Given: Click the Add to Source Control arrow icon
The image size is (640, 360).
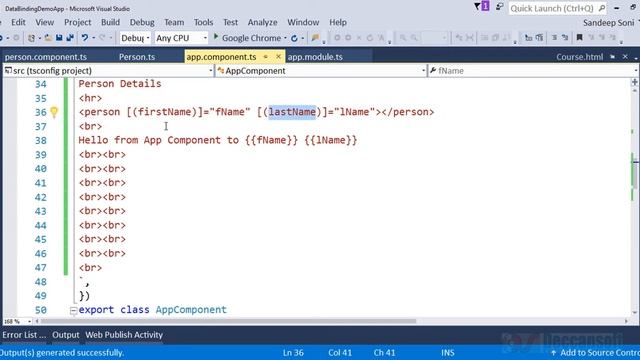Looking at the screenshot, I should pyautogui.click(x=553, y=353).
